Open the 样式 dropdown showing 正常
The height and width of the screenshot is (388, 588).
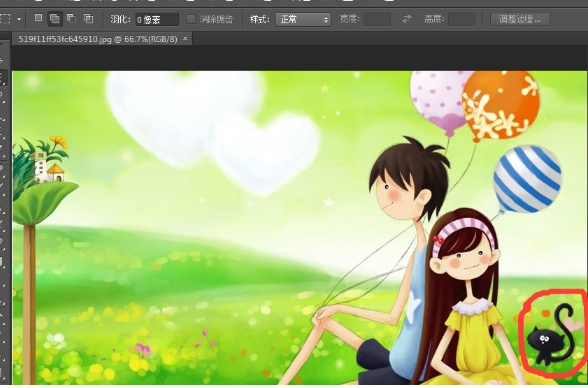pos(303,19)
